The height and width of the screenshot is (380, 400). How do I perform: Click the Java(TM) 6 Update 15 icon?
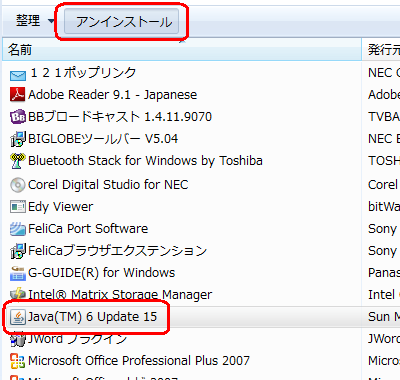coord(18,317)
